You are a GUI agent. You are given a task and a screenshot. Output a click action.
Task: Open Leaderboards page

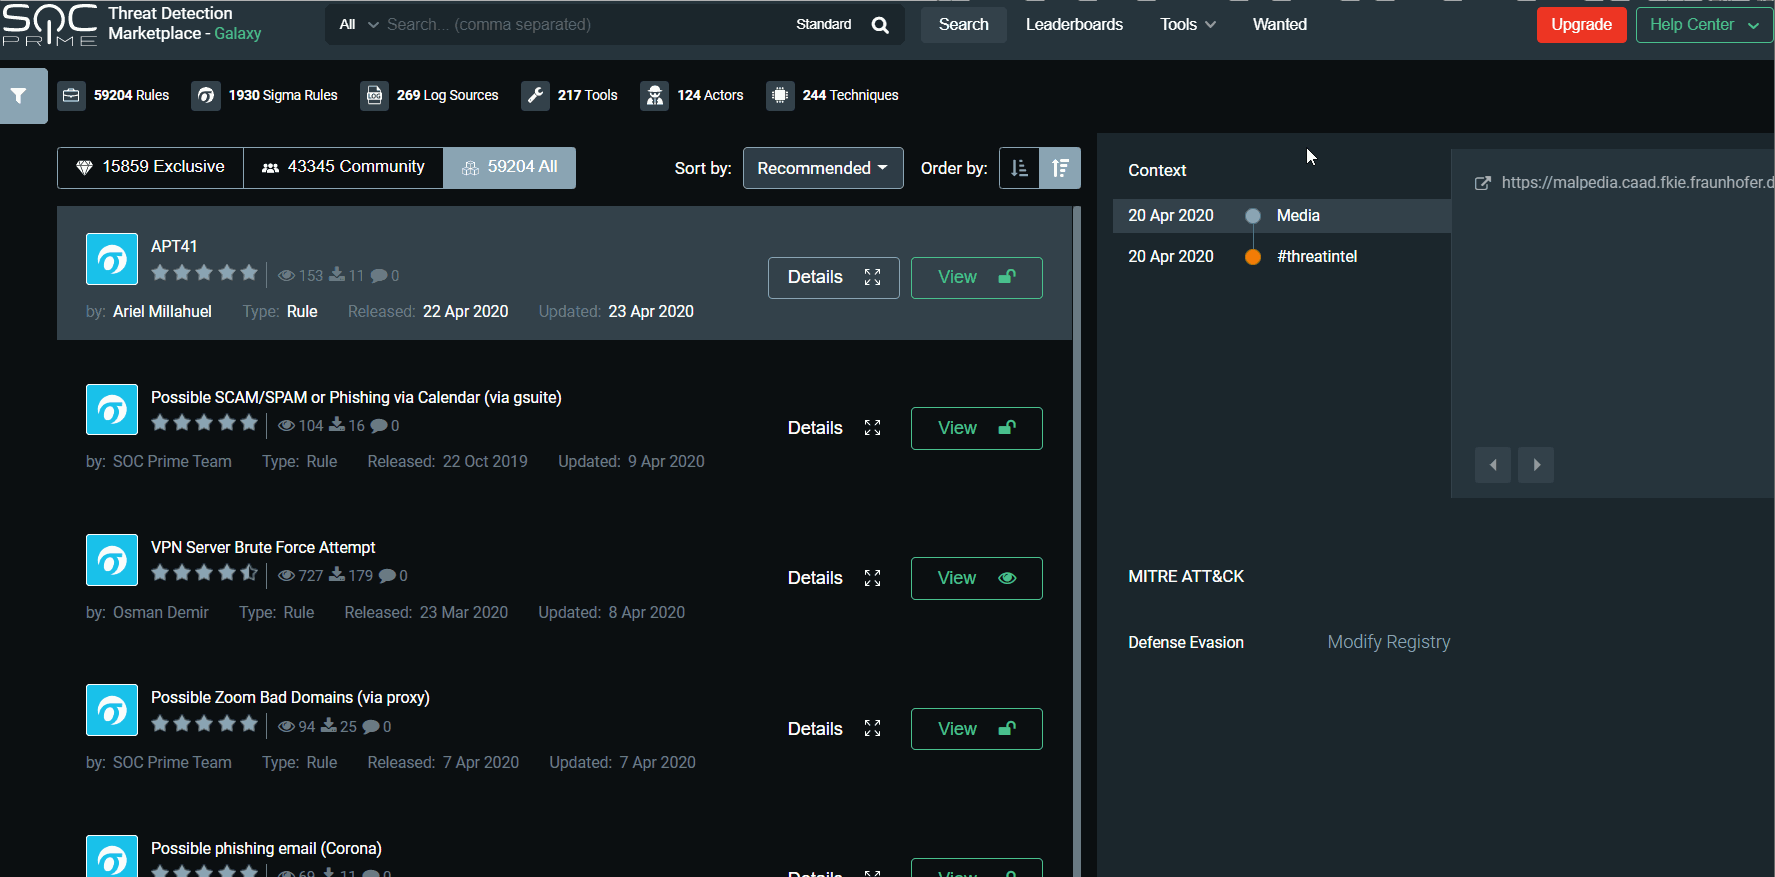[x=1074, y=25]
